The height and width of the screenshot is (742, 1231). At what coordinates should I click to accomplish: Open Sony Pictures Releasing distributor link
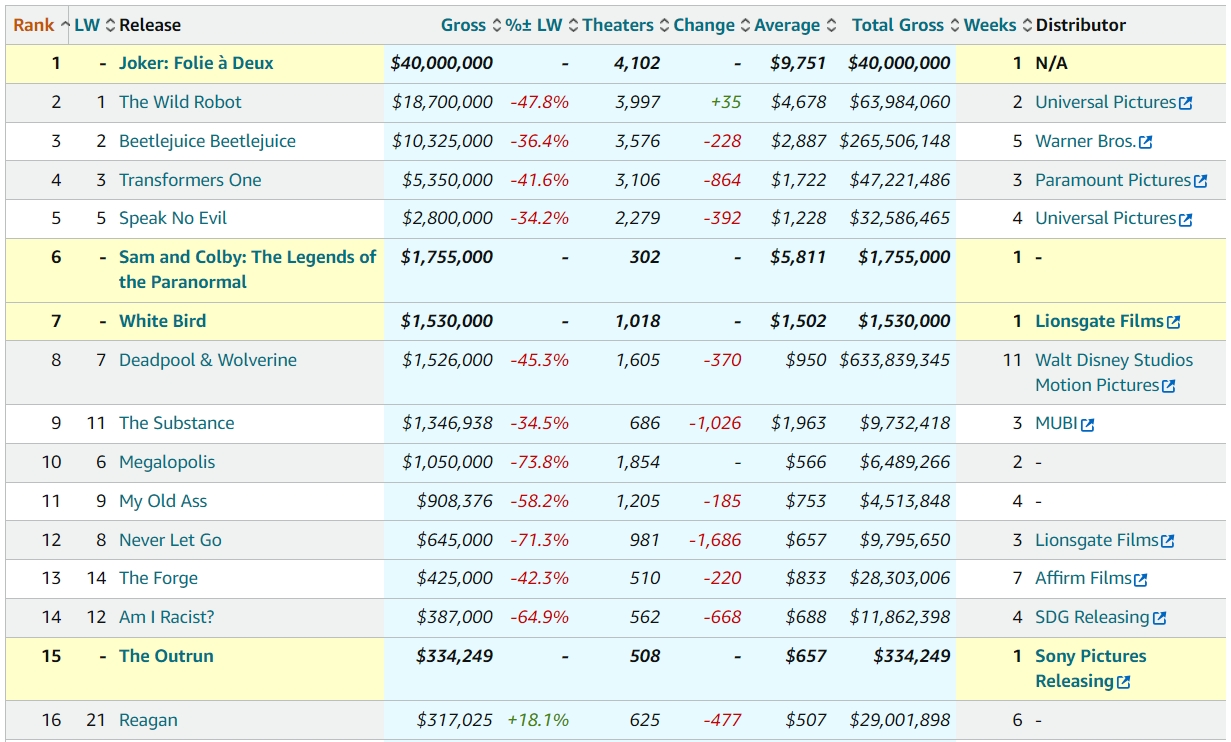[1091, 668]
